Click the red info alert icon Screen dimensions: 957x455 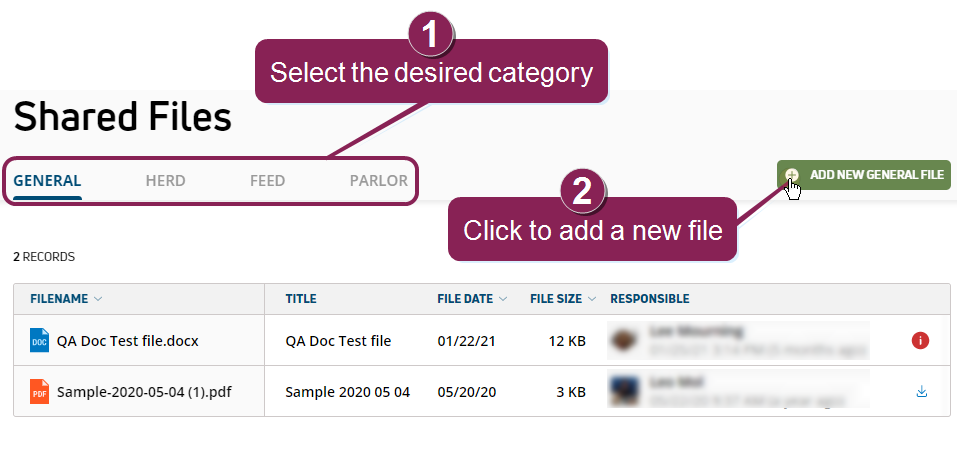(x=921, y=341)
